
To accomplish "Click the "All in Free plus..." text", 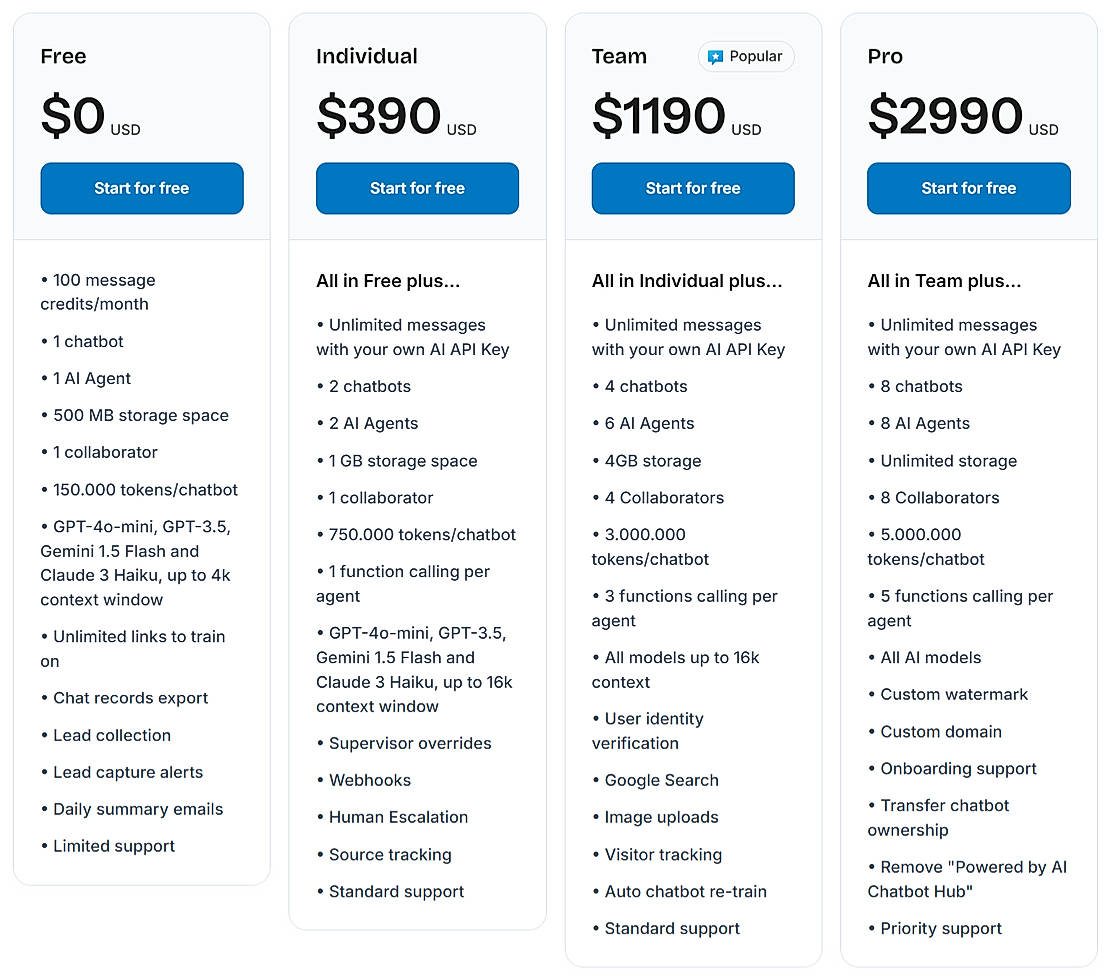I will tap(388, 281).
